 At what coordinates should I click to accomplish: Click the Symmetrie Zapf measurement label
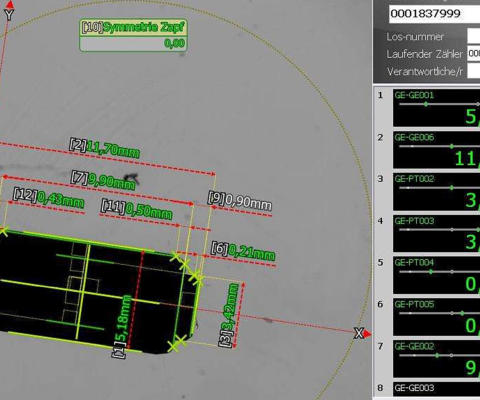click(133, 35)
